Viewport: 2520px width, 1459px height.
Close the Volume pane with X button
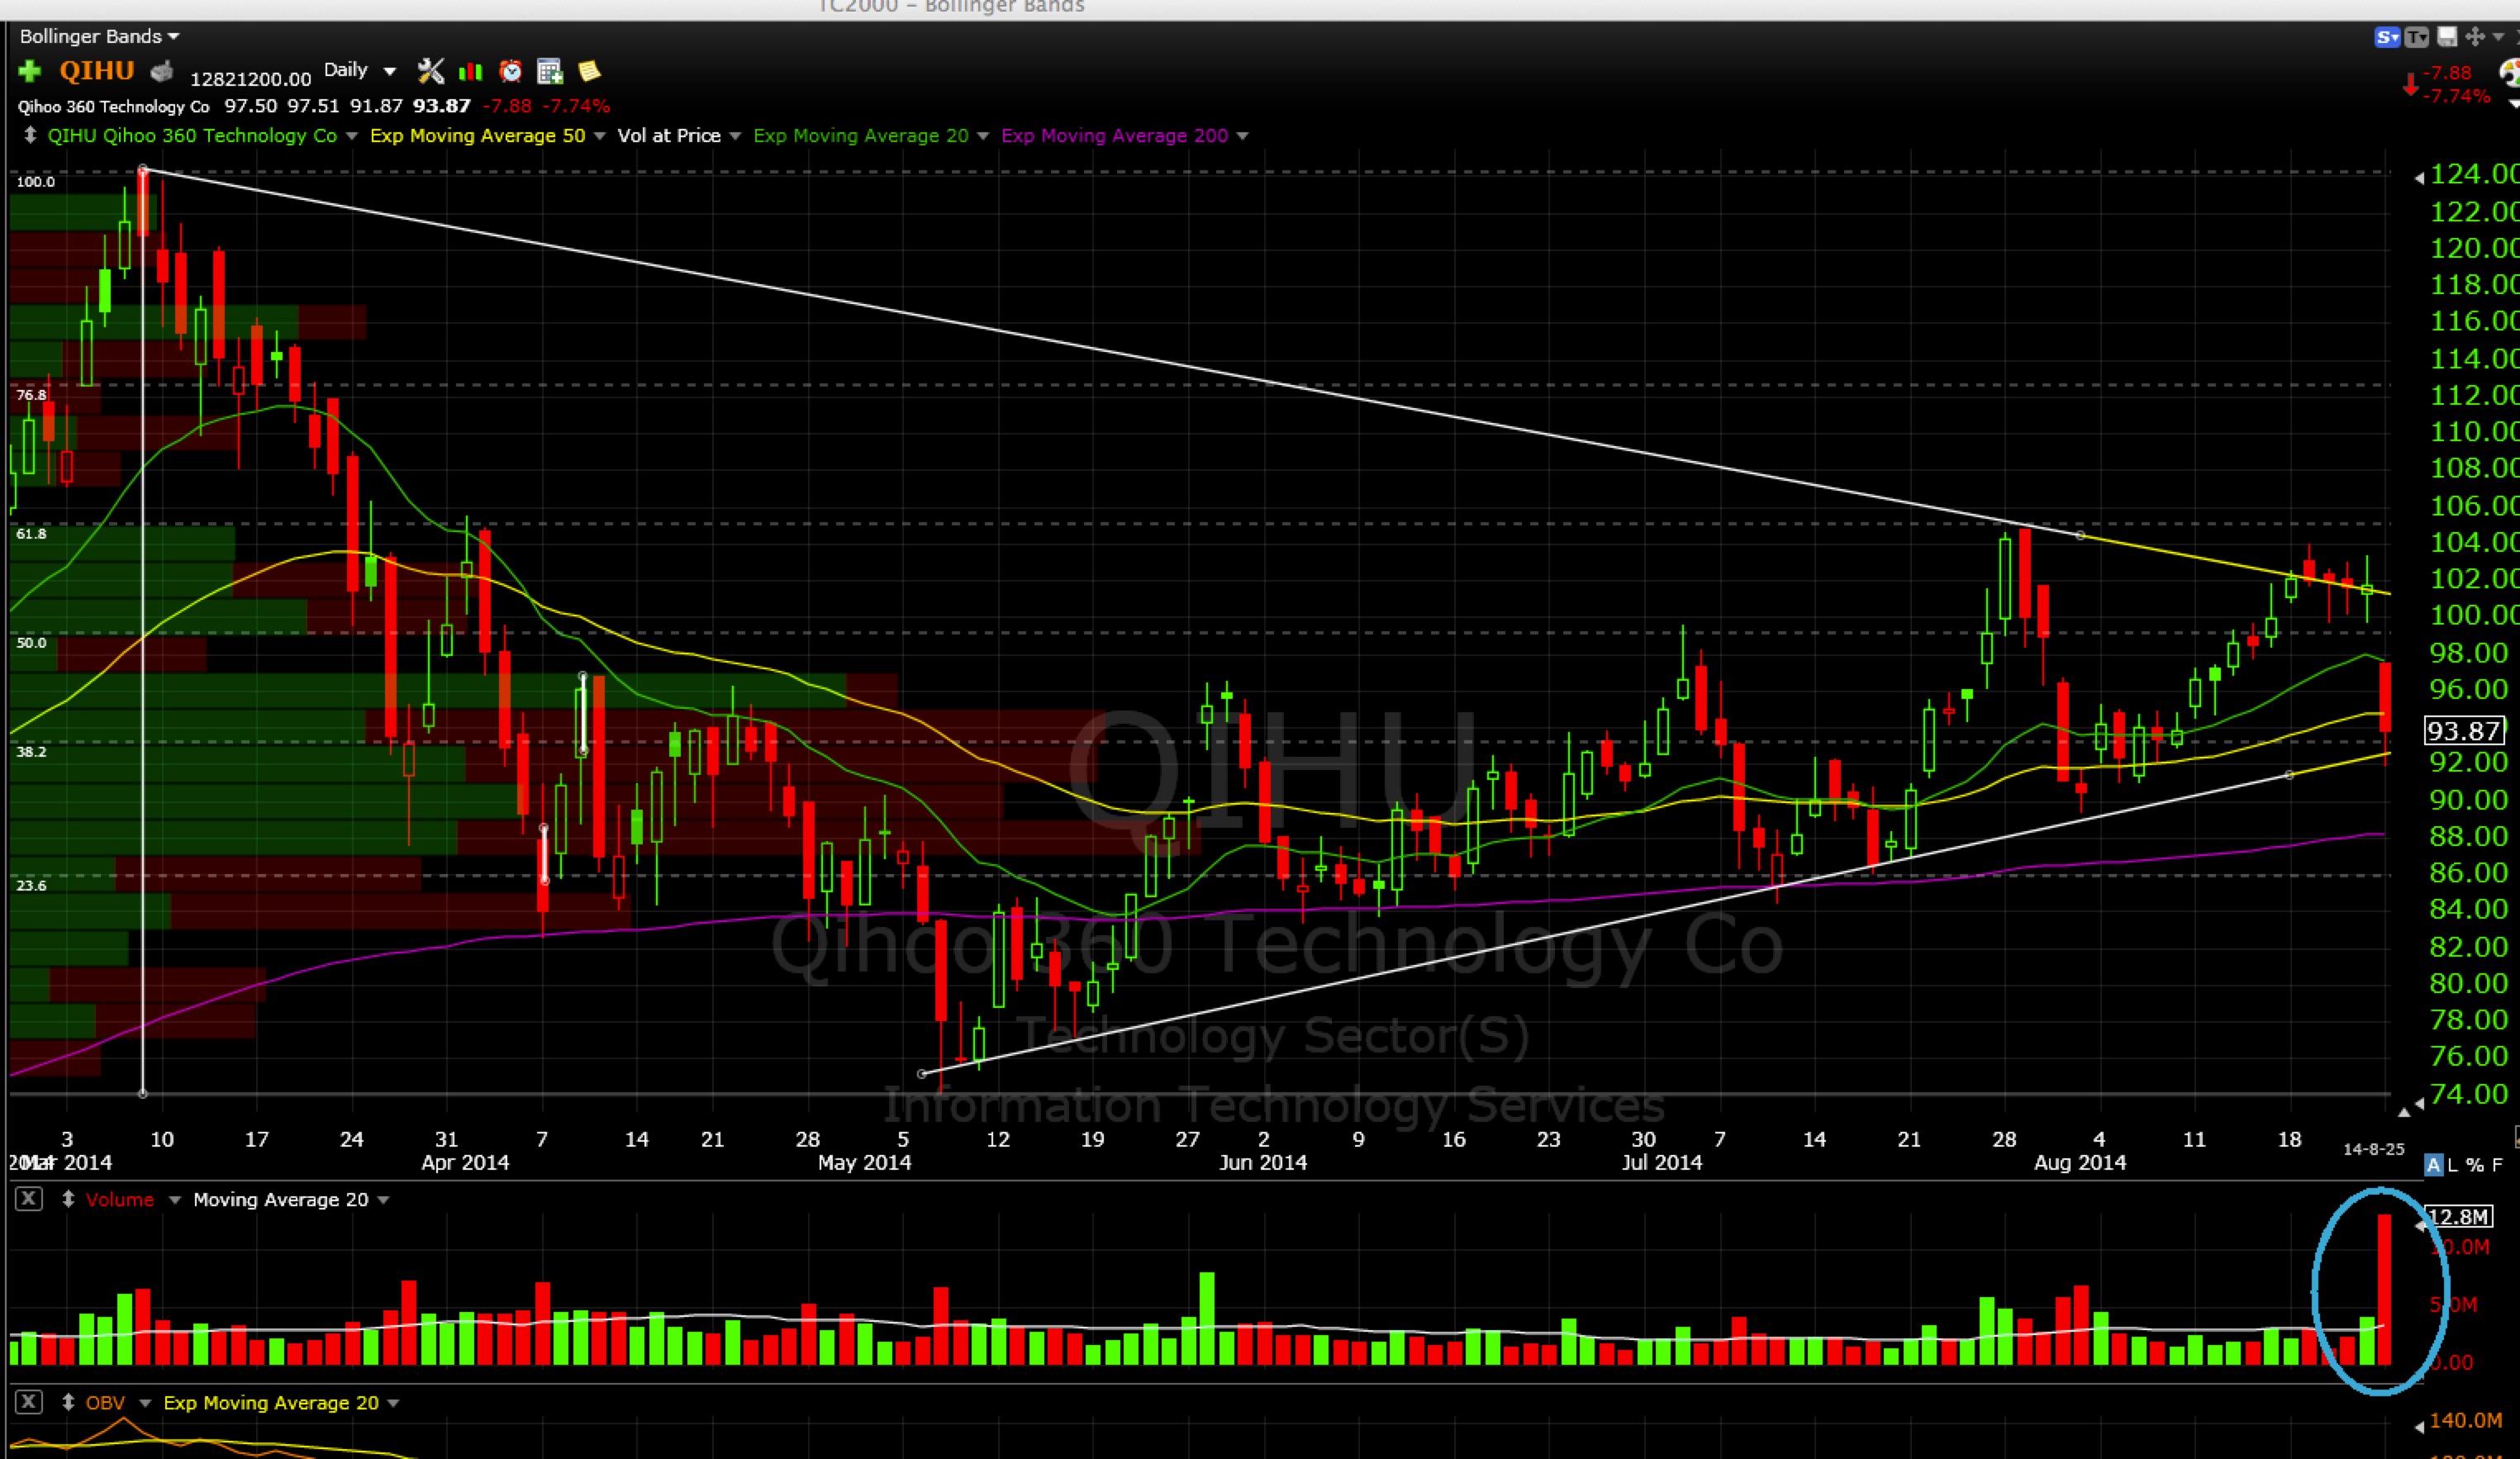tap(29, 1199)
